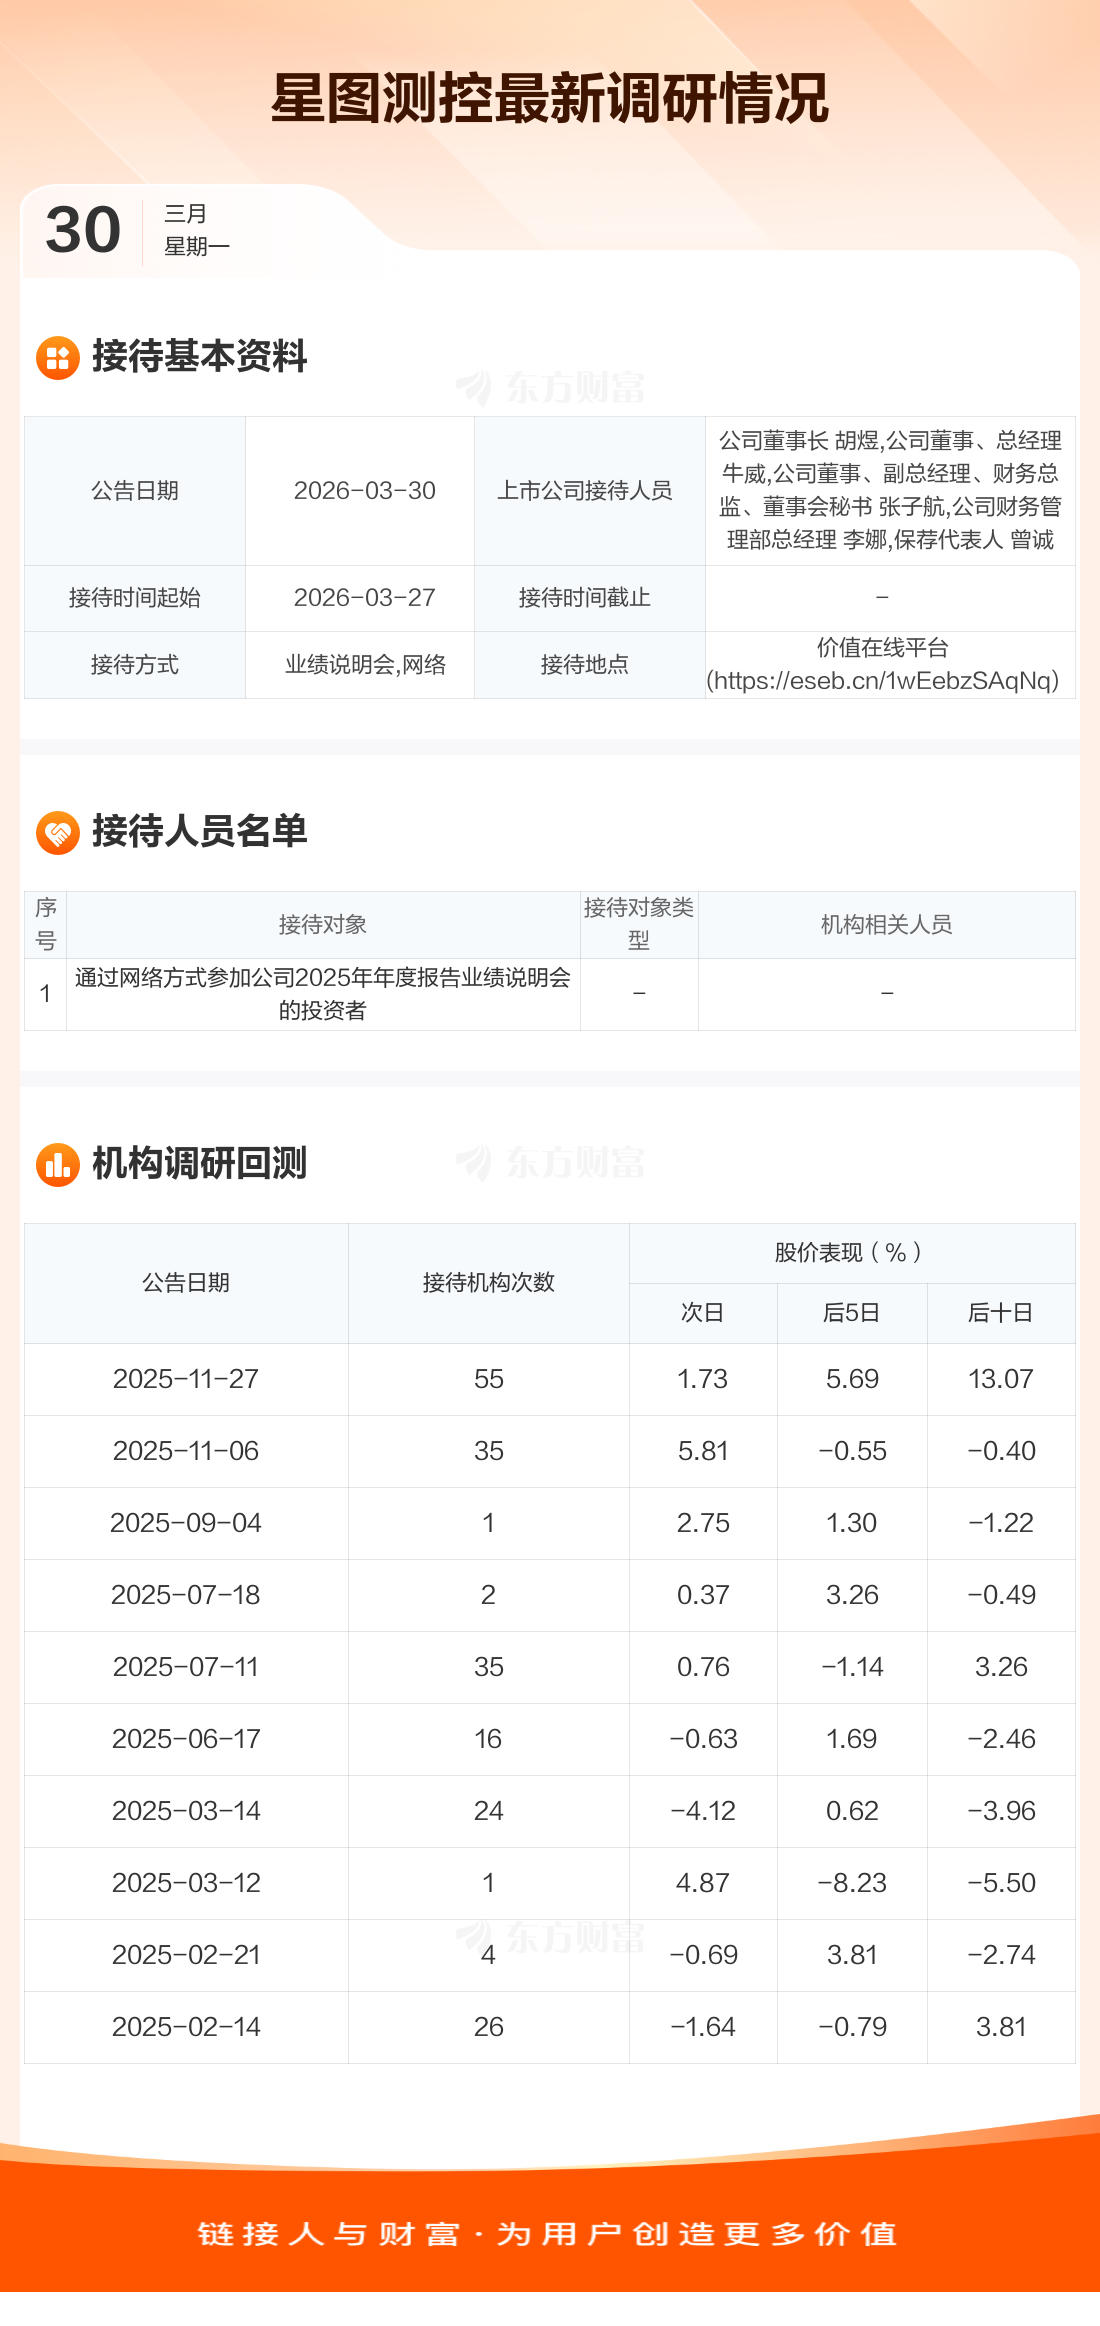1100x2326 pixels.
Task: Select the 2025-03-12 date row
Action: [550, 1883]
